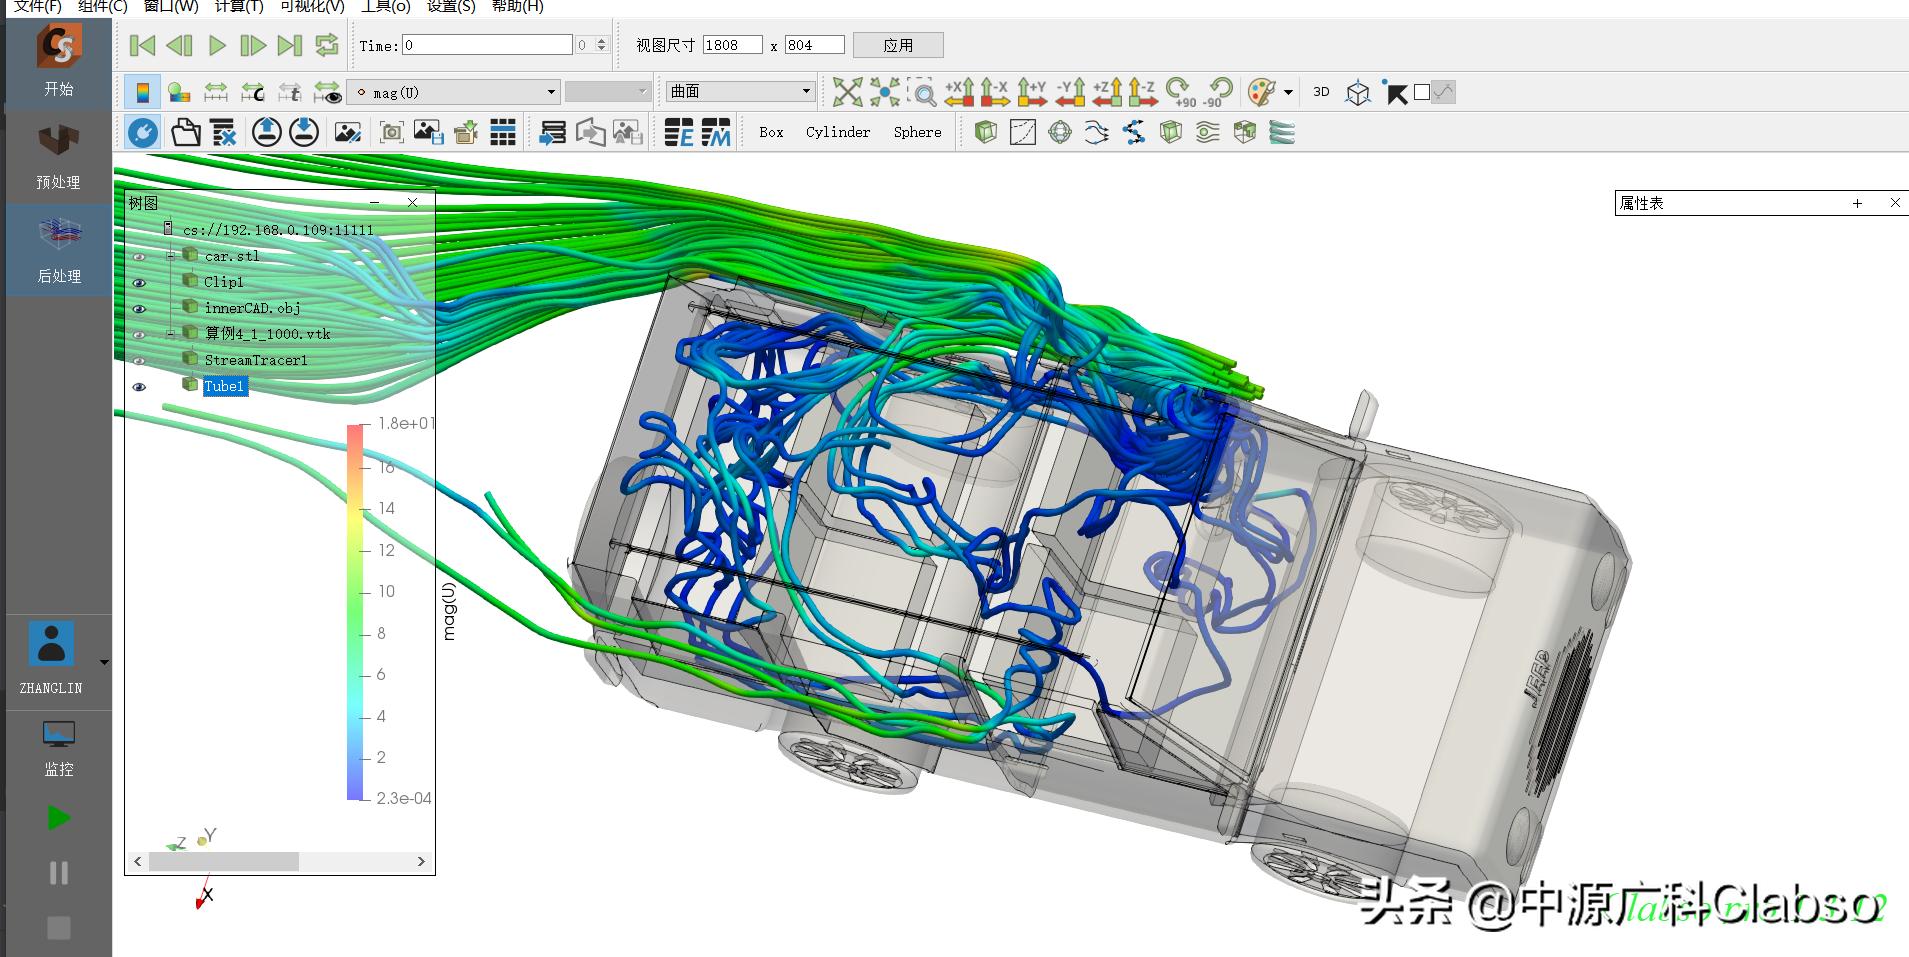
Task: Open the spreadsheet grid view
Action: tap(503, 132)
